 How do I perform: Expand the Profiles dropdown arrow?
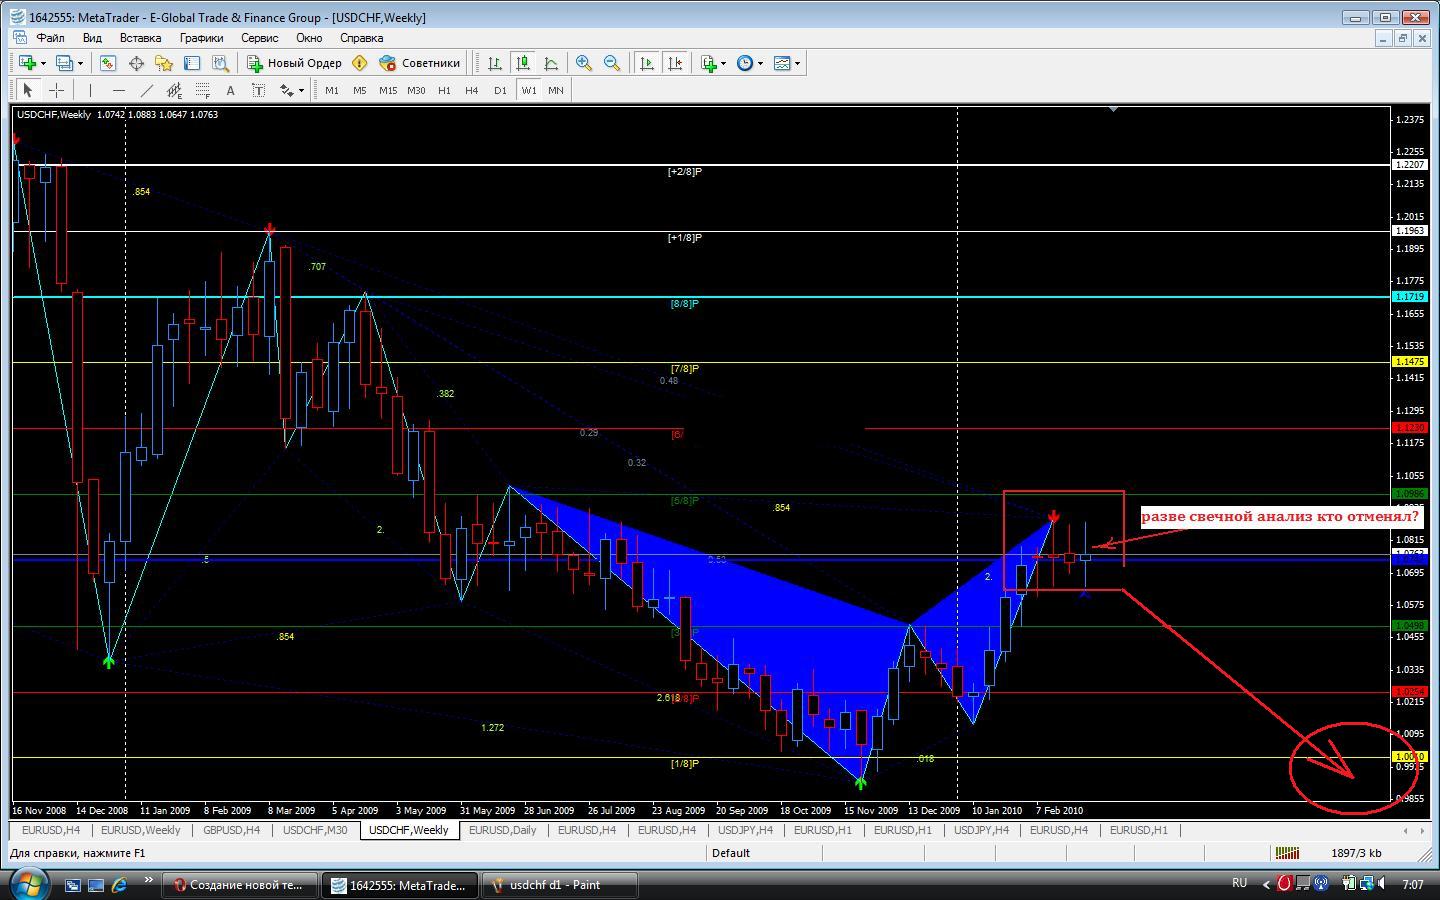pyautogui.click(x=80, y=63)
